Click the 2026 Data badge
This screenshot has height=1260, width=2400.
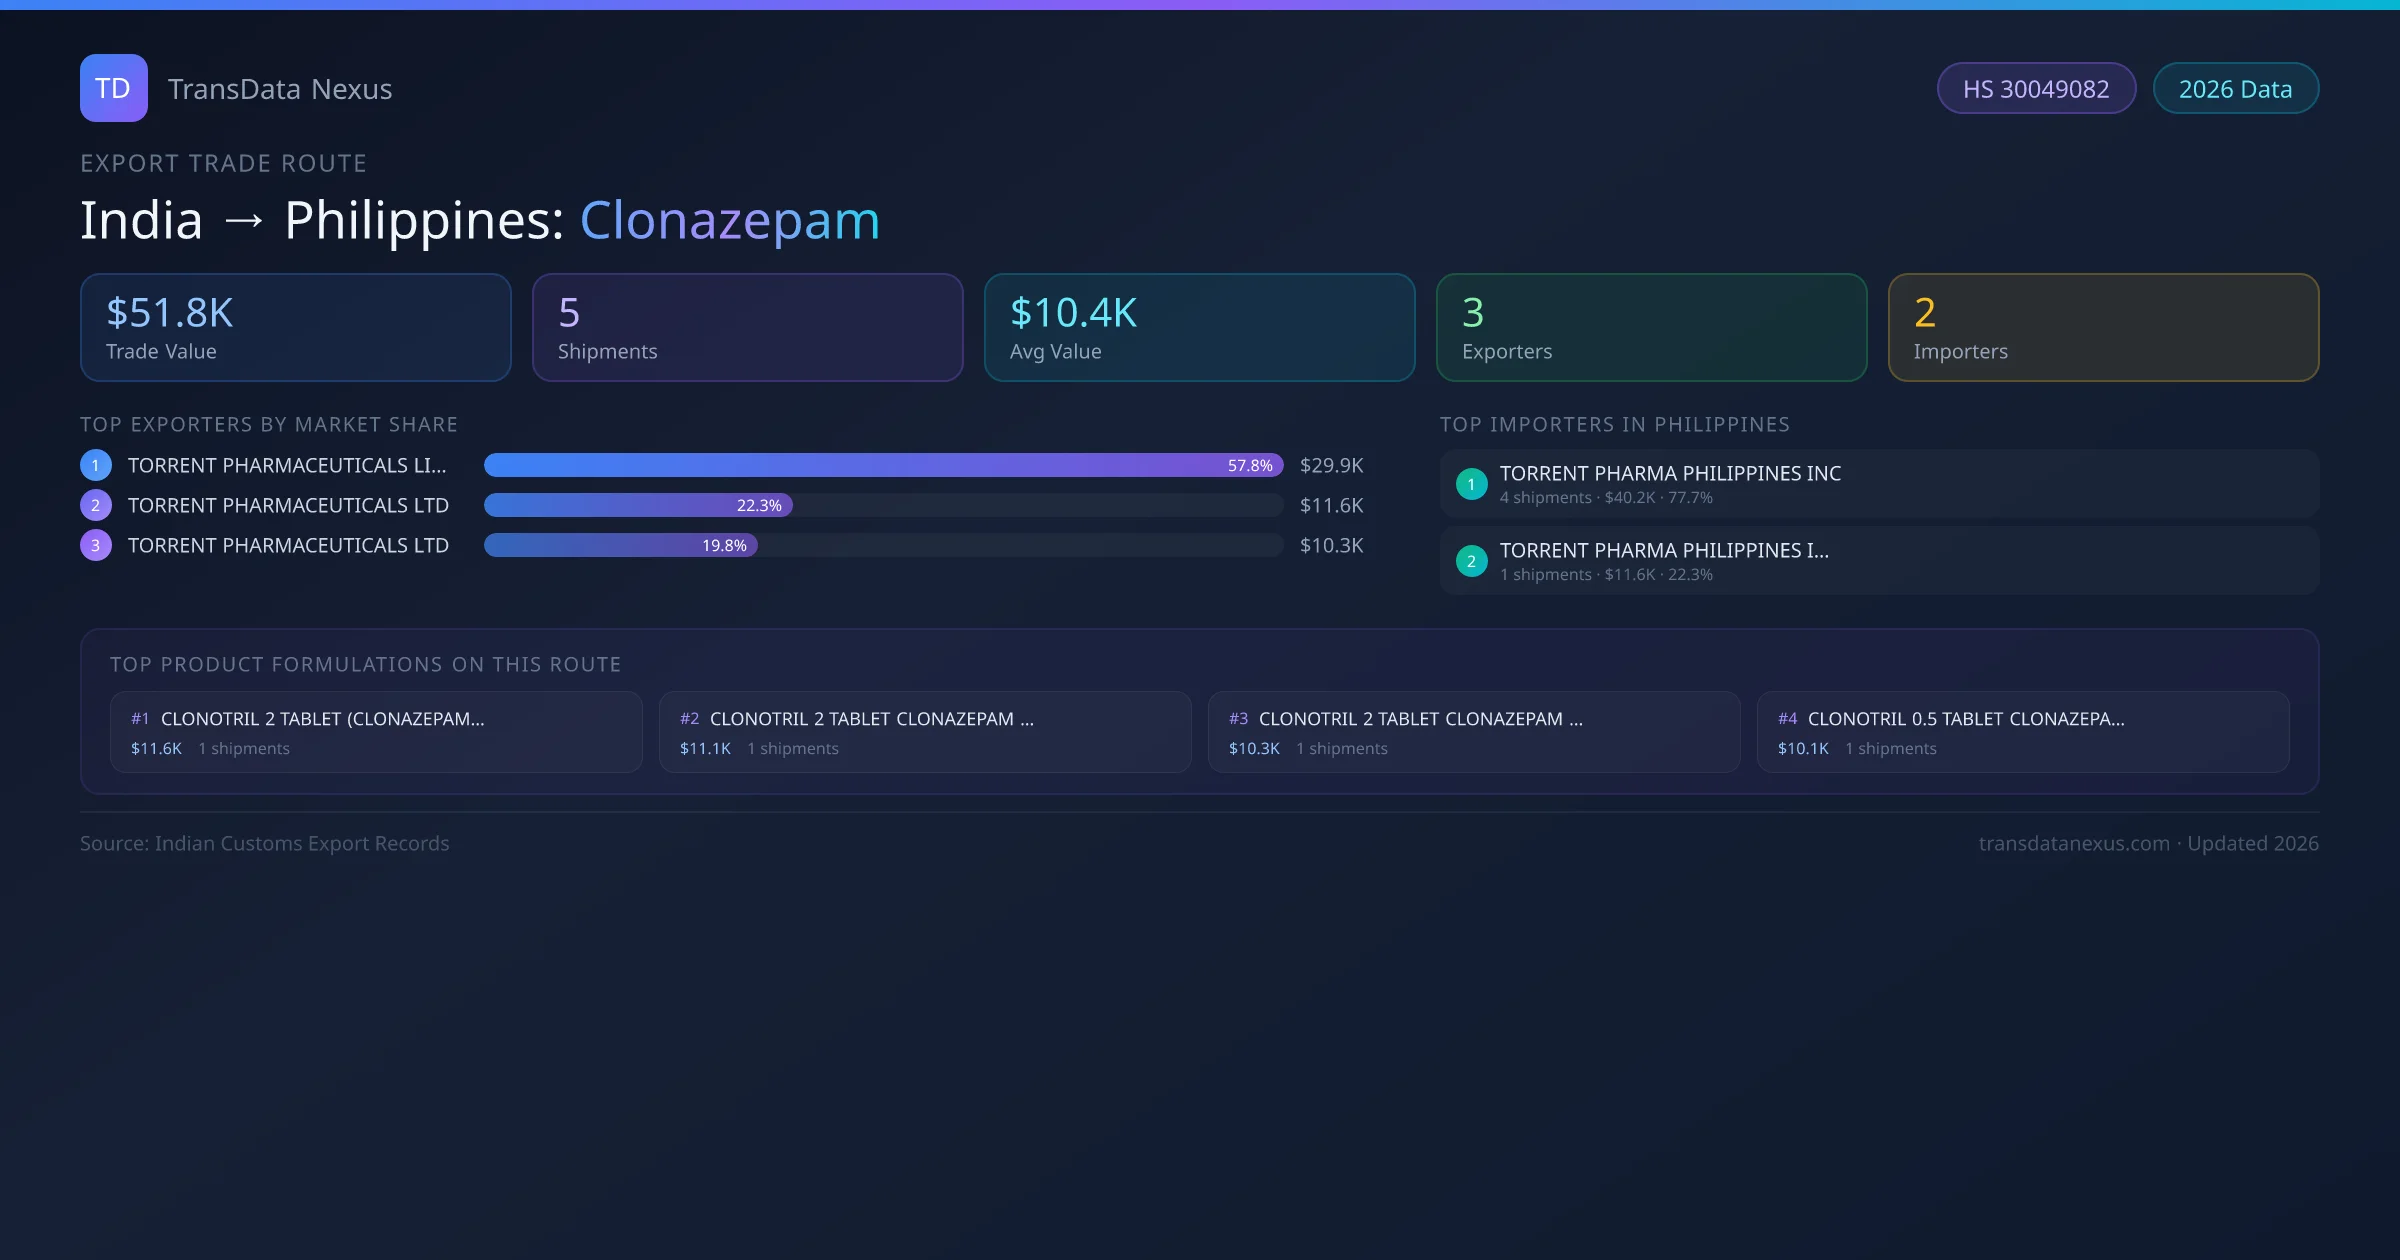point(2235,89)
